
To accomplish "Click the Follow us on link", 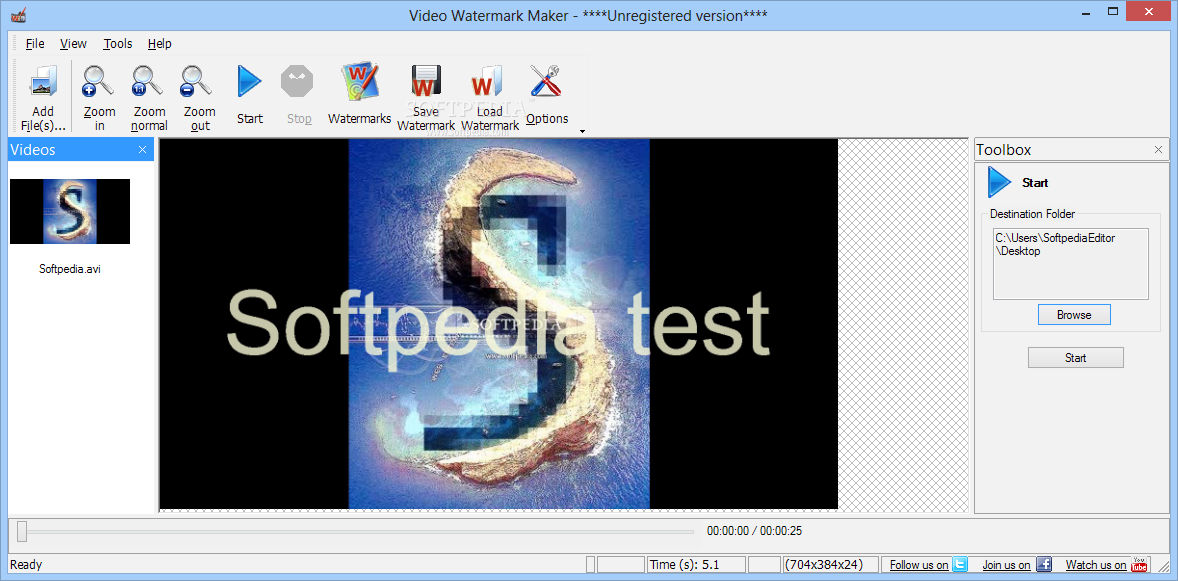I will (x=919, y=565).
